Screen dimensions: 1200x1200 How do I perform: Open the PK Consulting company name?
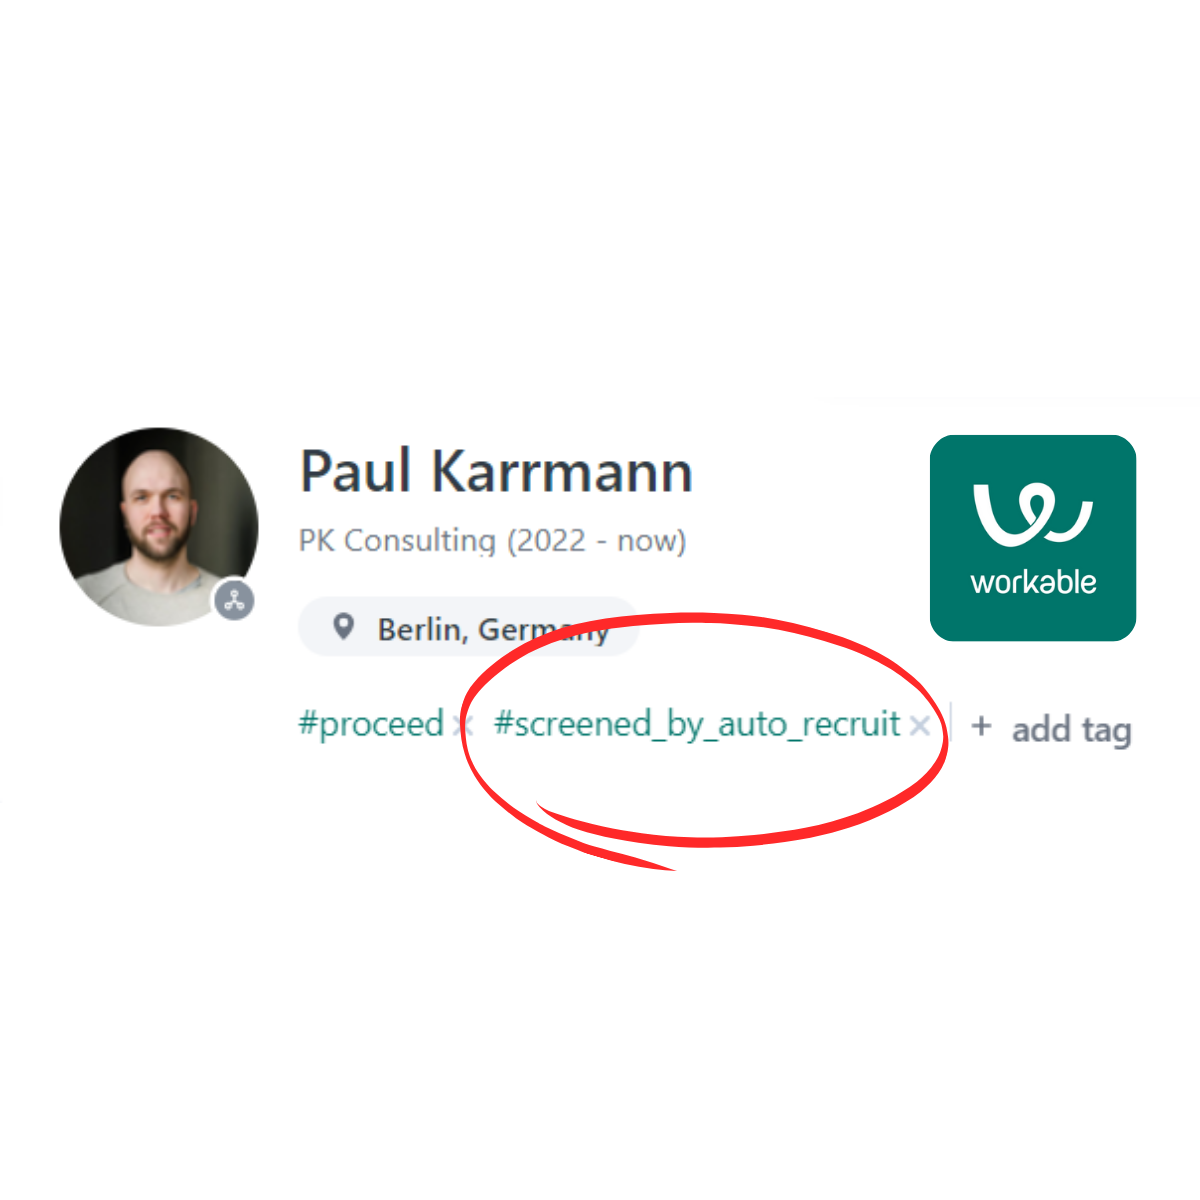[x=397, y=541]
